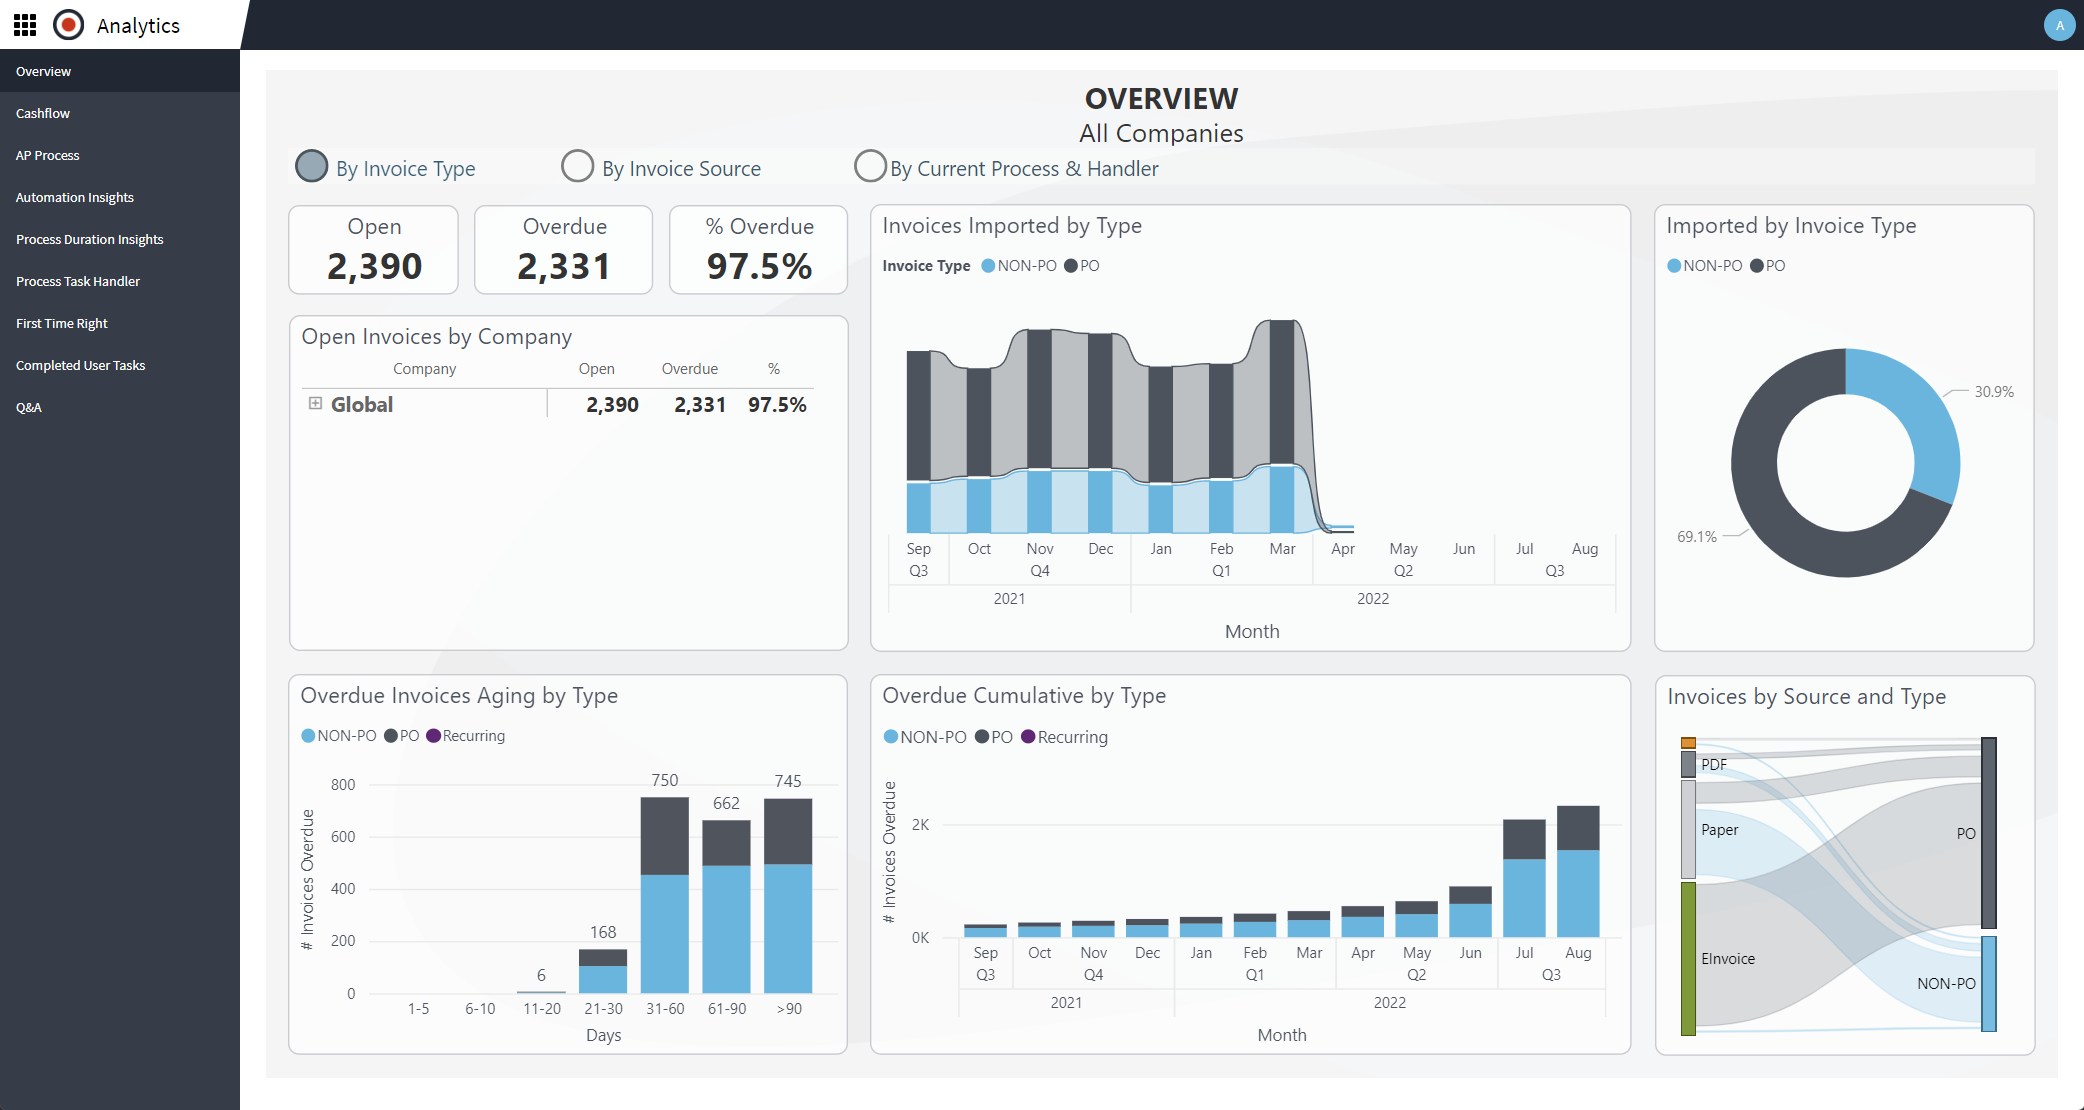Click the orange source node in Sankey chart
This screenshot has width=2084, height=1110.
point(1688,743)
